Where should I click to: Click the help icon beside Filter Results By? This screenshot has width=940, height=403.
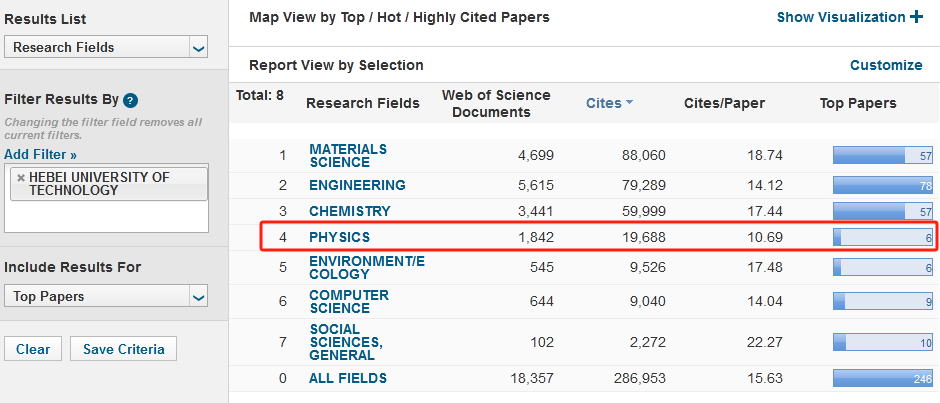pos(130,100)
